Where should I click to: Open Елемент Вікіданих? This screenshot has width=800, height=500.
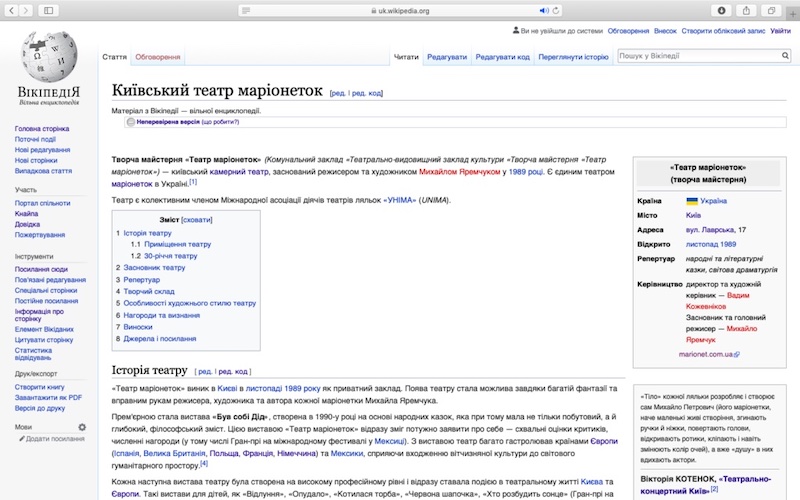pyautogui.click(x=44, y=329)
